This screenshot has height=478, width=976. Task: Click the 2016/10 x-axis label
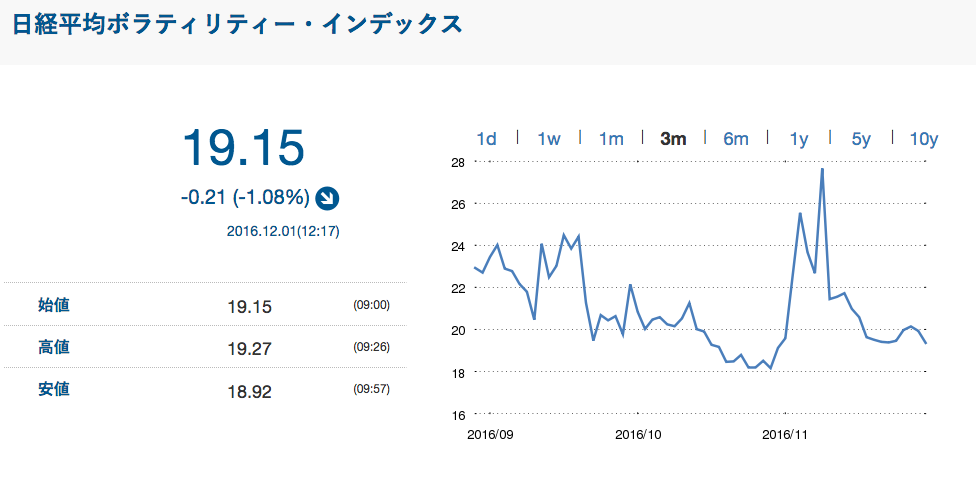(639, 435)
